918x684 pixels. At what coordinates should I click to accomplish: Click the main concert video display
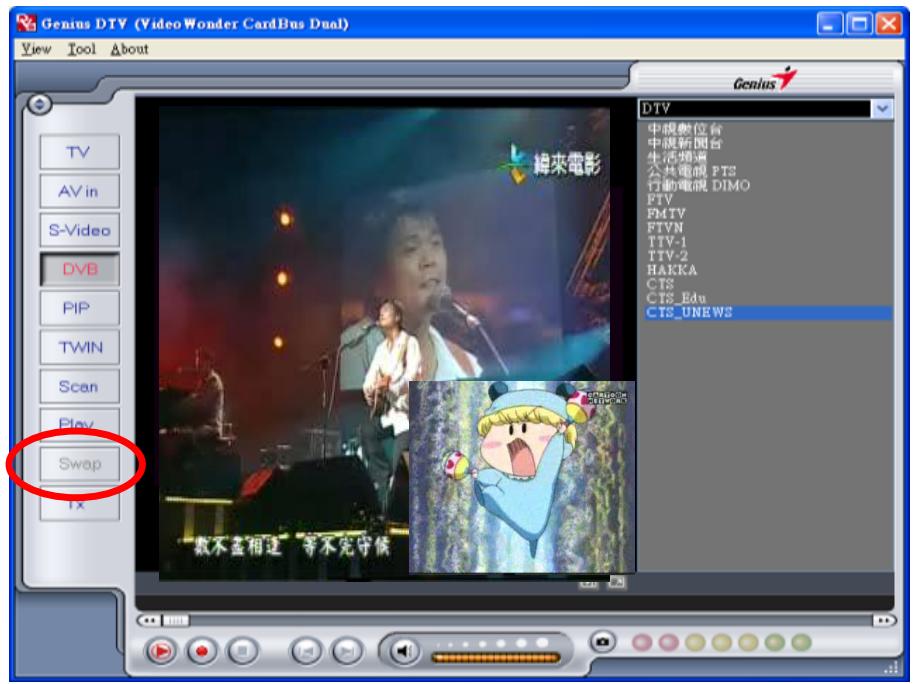[x=384, y=343]
